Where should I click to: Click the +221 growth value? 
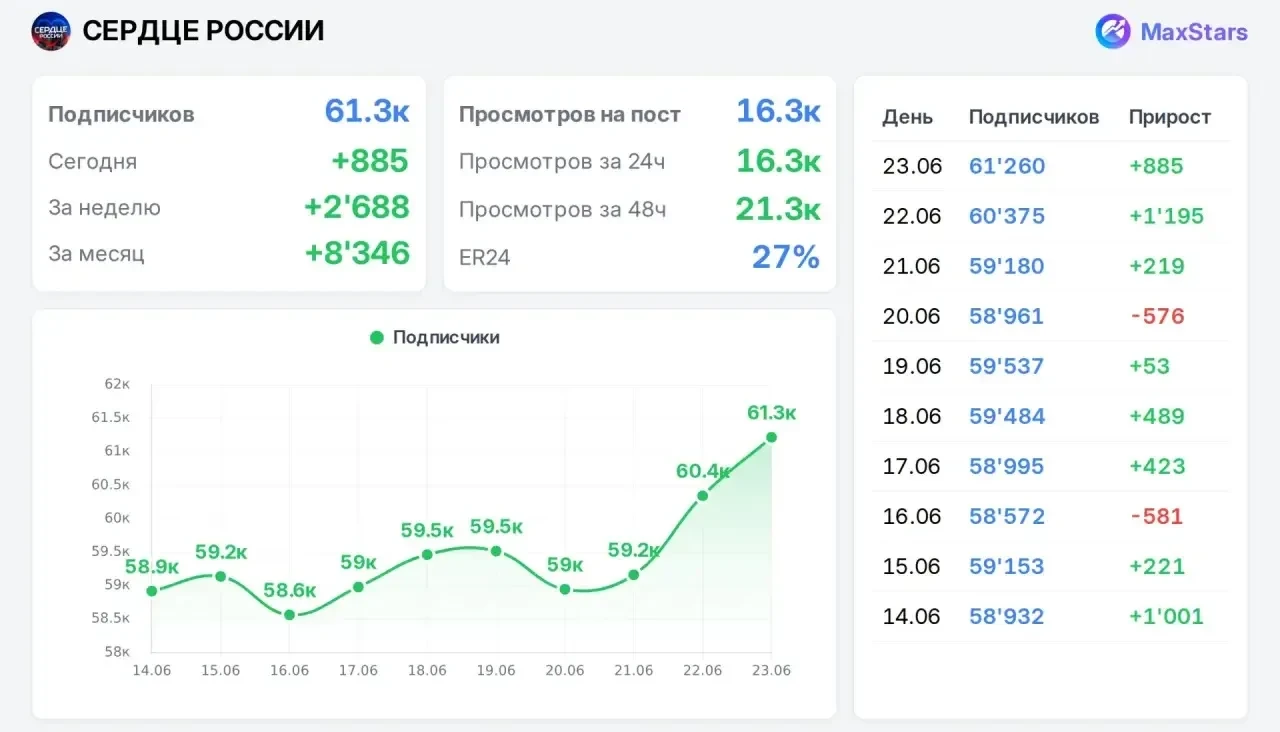pyautogui.click(x=1157, y=566)
